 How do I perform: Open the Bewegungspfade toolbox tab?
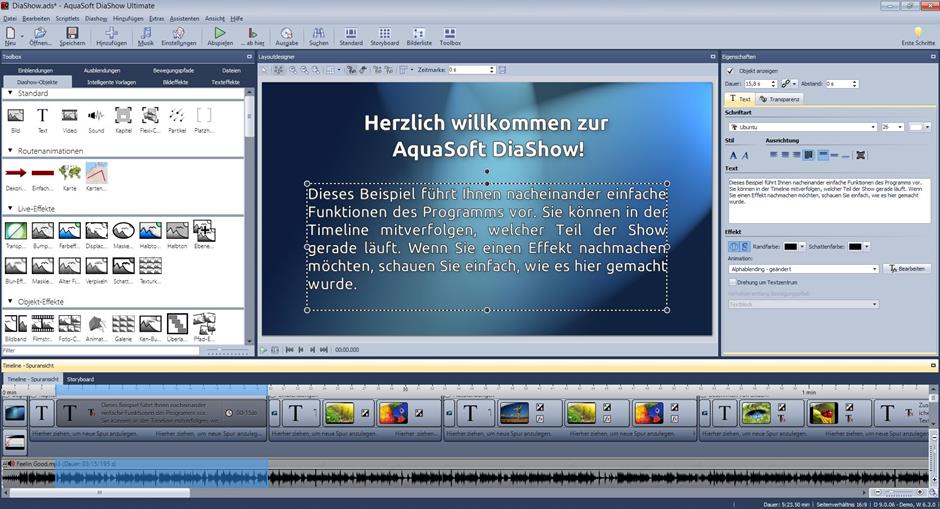[x=173, y=70]
